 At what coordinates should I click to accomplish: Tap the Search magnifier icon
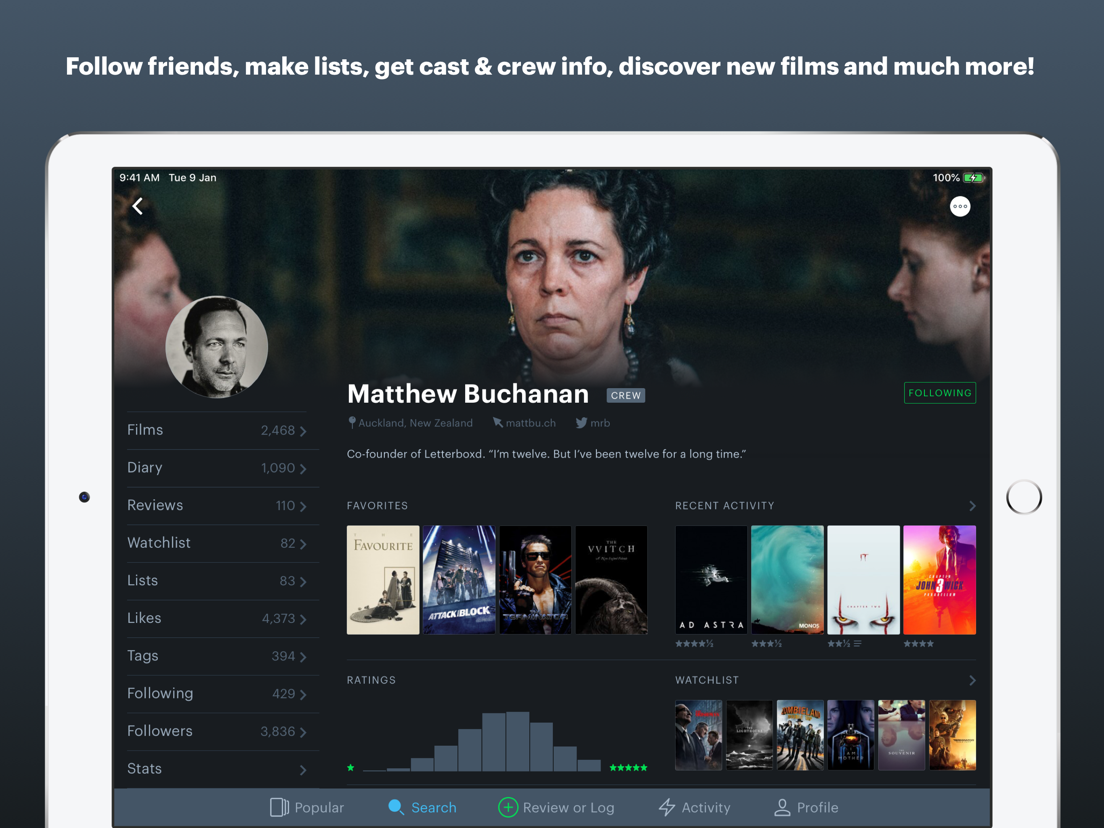tap(396, 807)
